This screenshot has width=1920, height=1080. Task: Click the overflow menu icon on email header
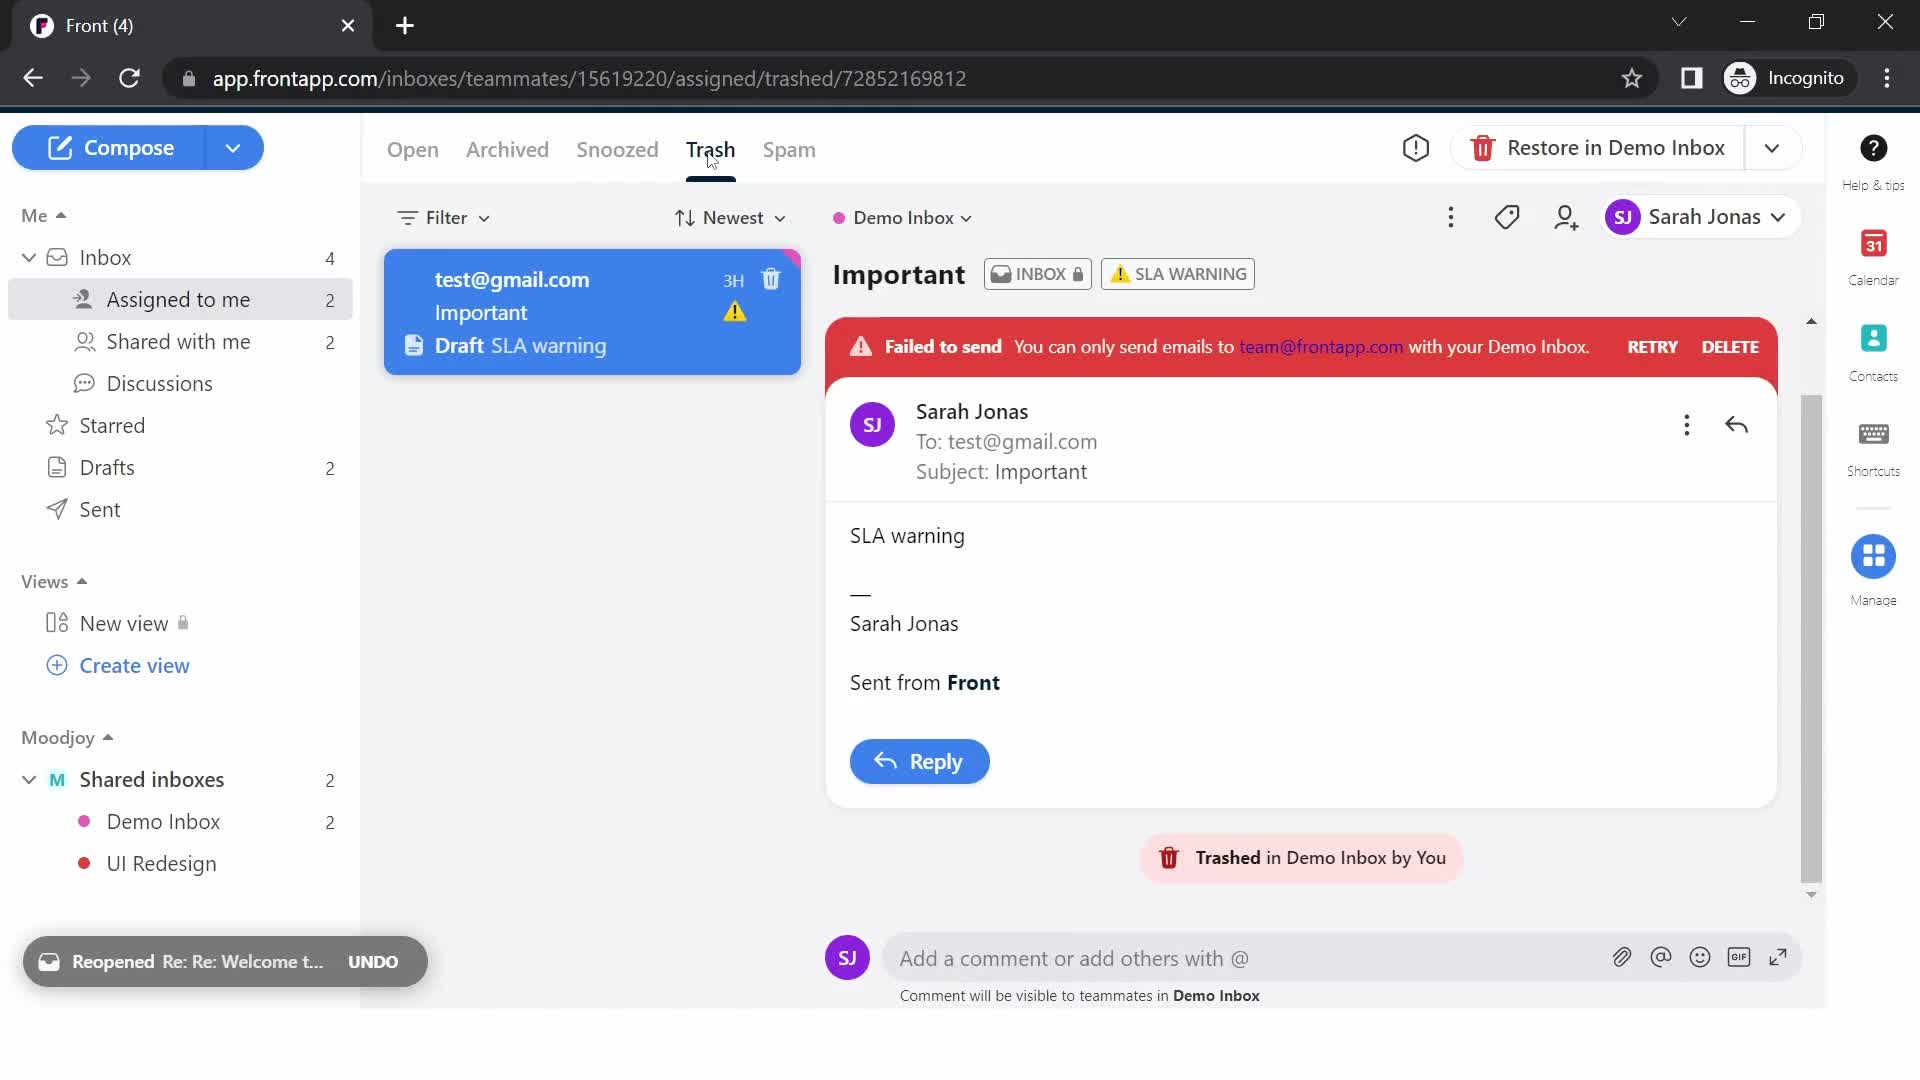point(1688,425)
